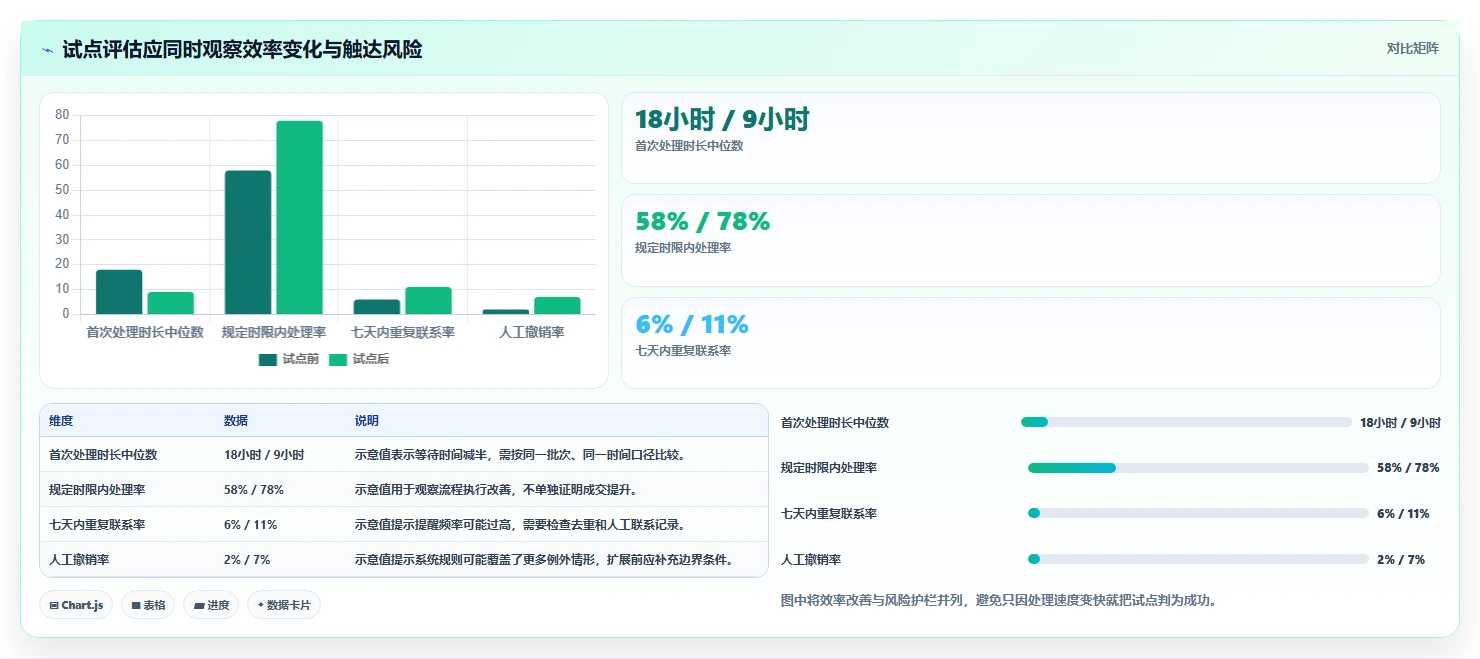This screenshot has width=1480, height=659.
Task: Click the 首次处理时长中位数 progress bar
Action: click(x=1186, y=422)
